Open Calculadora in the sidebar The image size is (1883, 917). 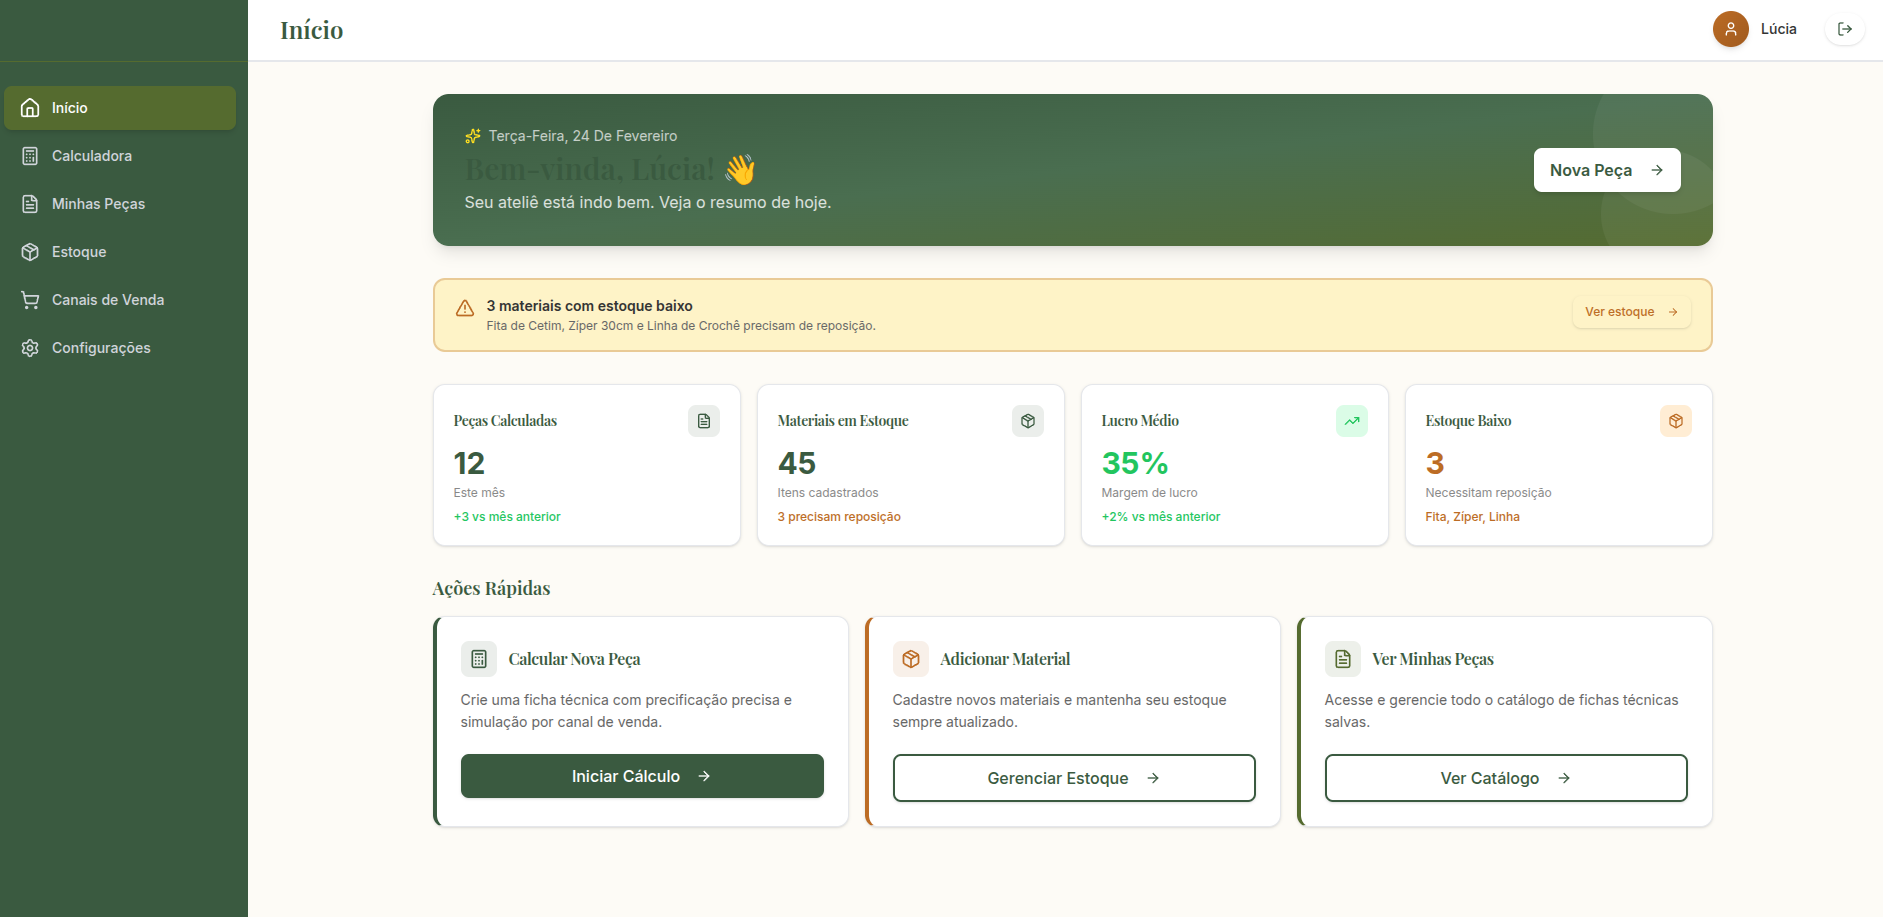(92, 156)
